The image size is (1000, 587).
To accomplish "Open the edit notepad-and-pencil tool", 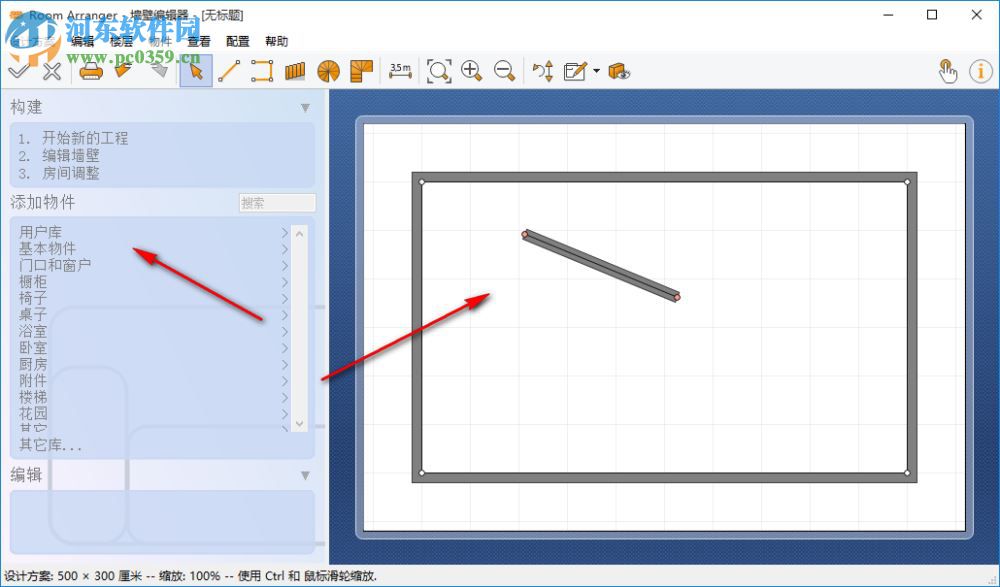I will coord(575,71).
